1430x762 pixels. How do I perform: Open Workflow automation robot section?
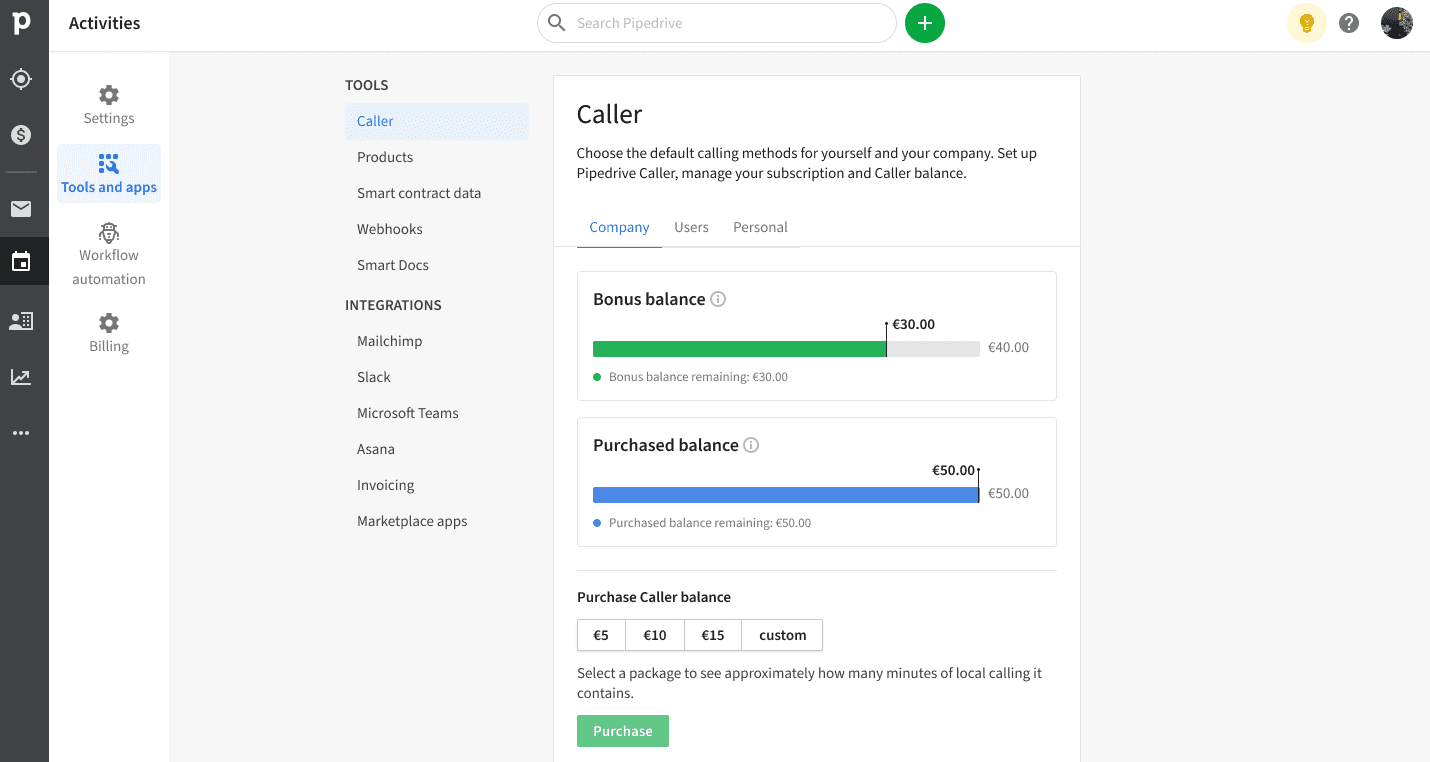tap(109, 255)
